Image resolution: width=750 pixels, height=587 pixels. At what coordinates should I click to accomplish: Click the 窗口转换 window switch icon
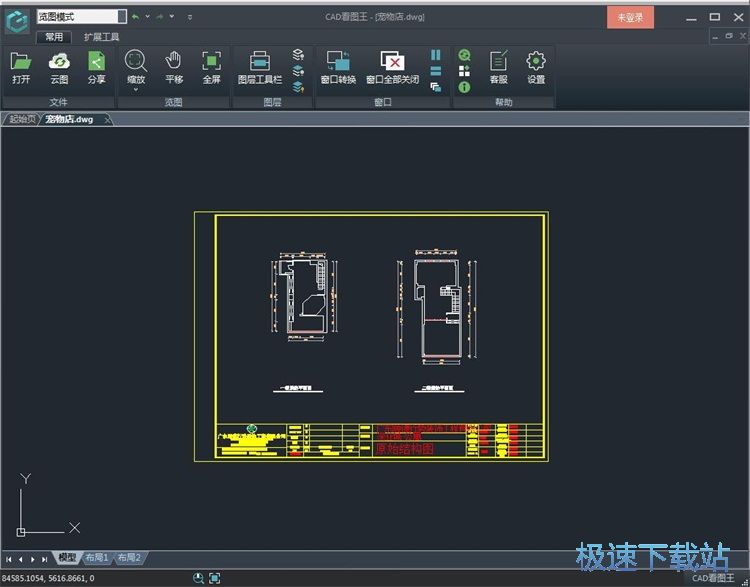click(338, 66)
